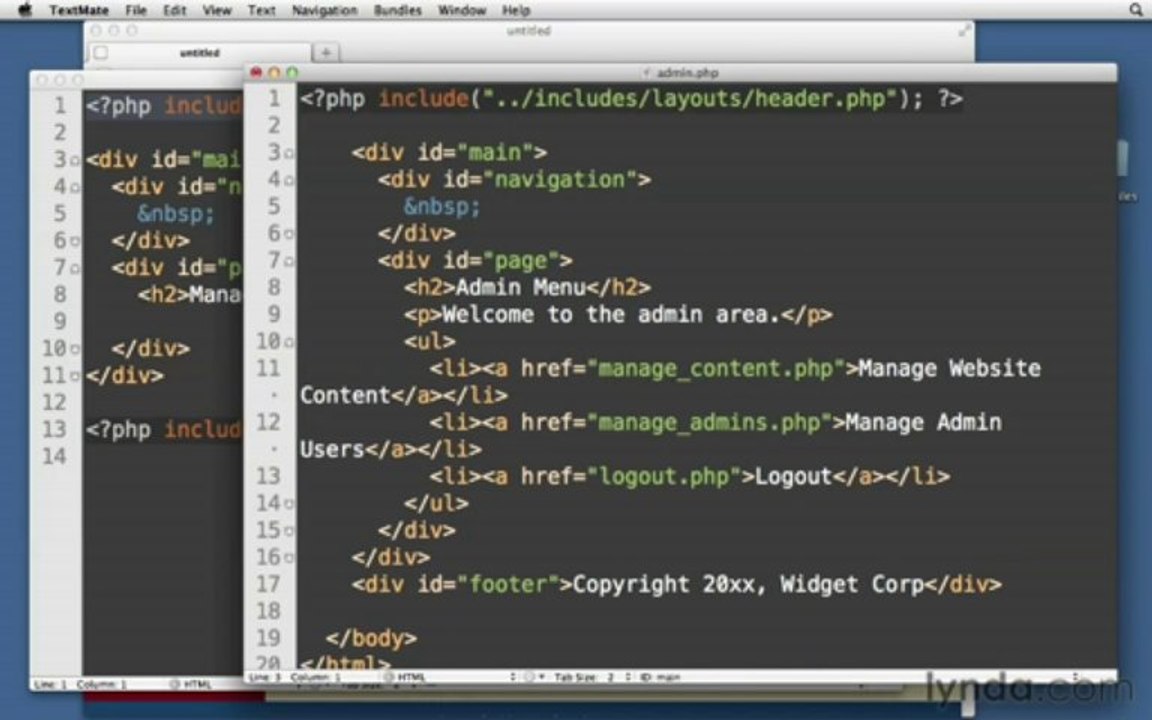Click 'Welcome to the admin area.' text
1152x720 pixels.
click(611, 315)
